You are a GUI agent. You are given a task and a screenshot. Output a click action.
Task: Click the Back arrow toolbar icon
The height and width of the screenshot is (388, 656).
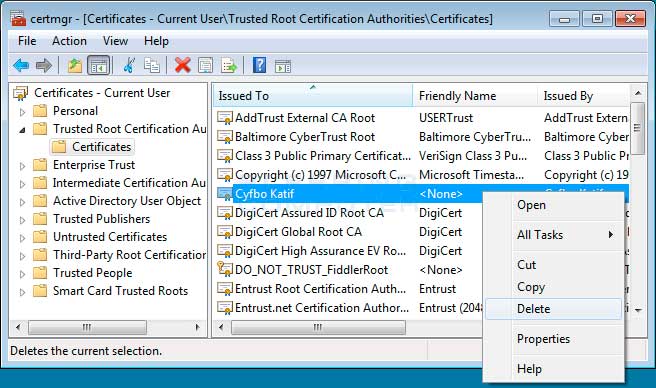tap(21, 65)
